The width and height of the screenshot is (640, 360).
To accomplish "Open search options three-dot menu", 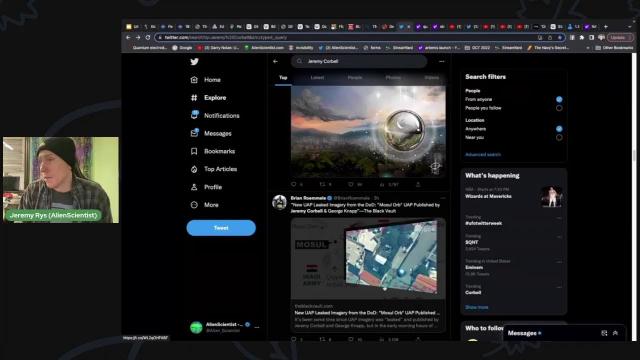I will [x=442, y=61].
